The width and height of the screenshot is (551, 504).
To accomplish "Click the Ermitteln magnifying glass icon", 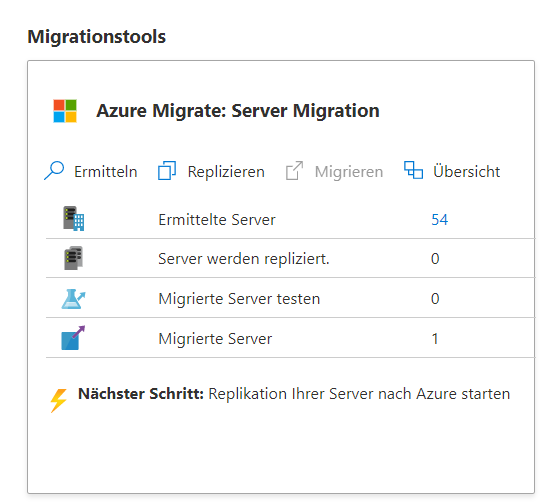I will click(54, 171).
